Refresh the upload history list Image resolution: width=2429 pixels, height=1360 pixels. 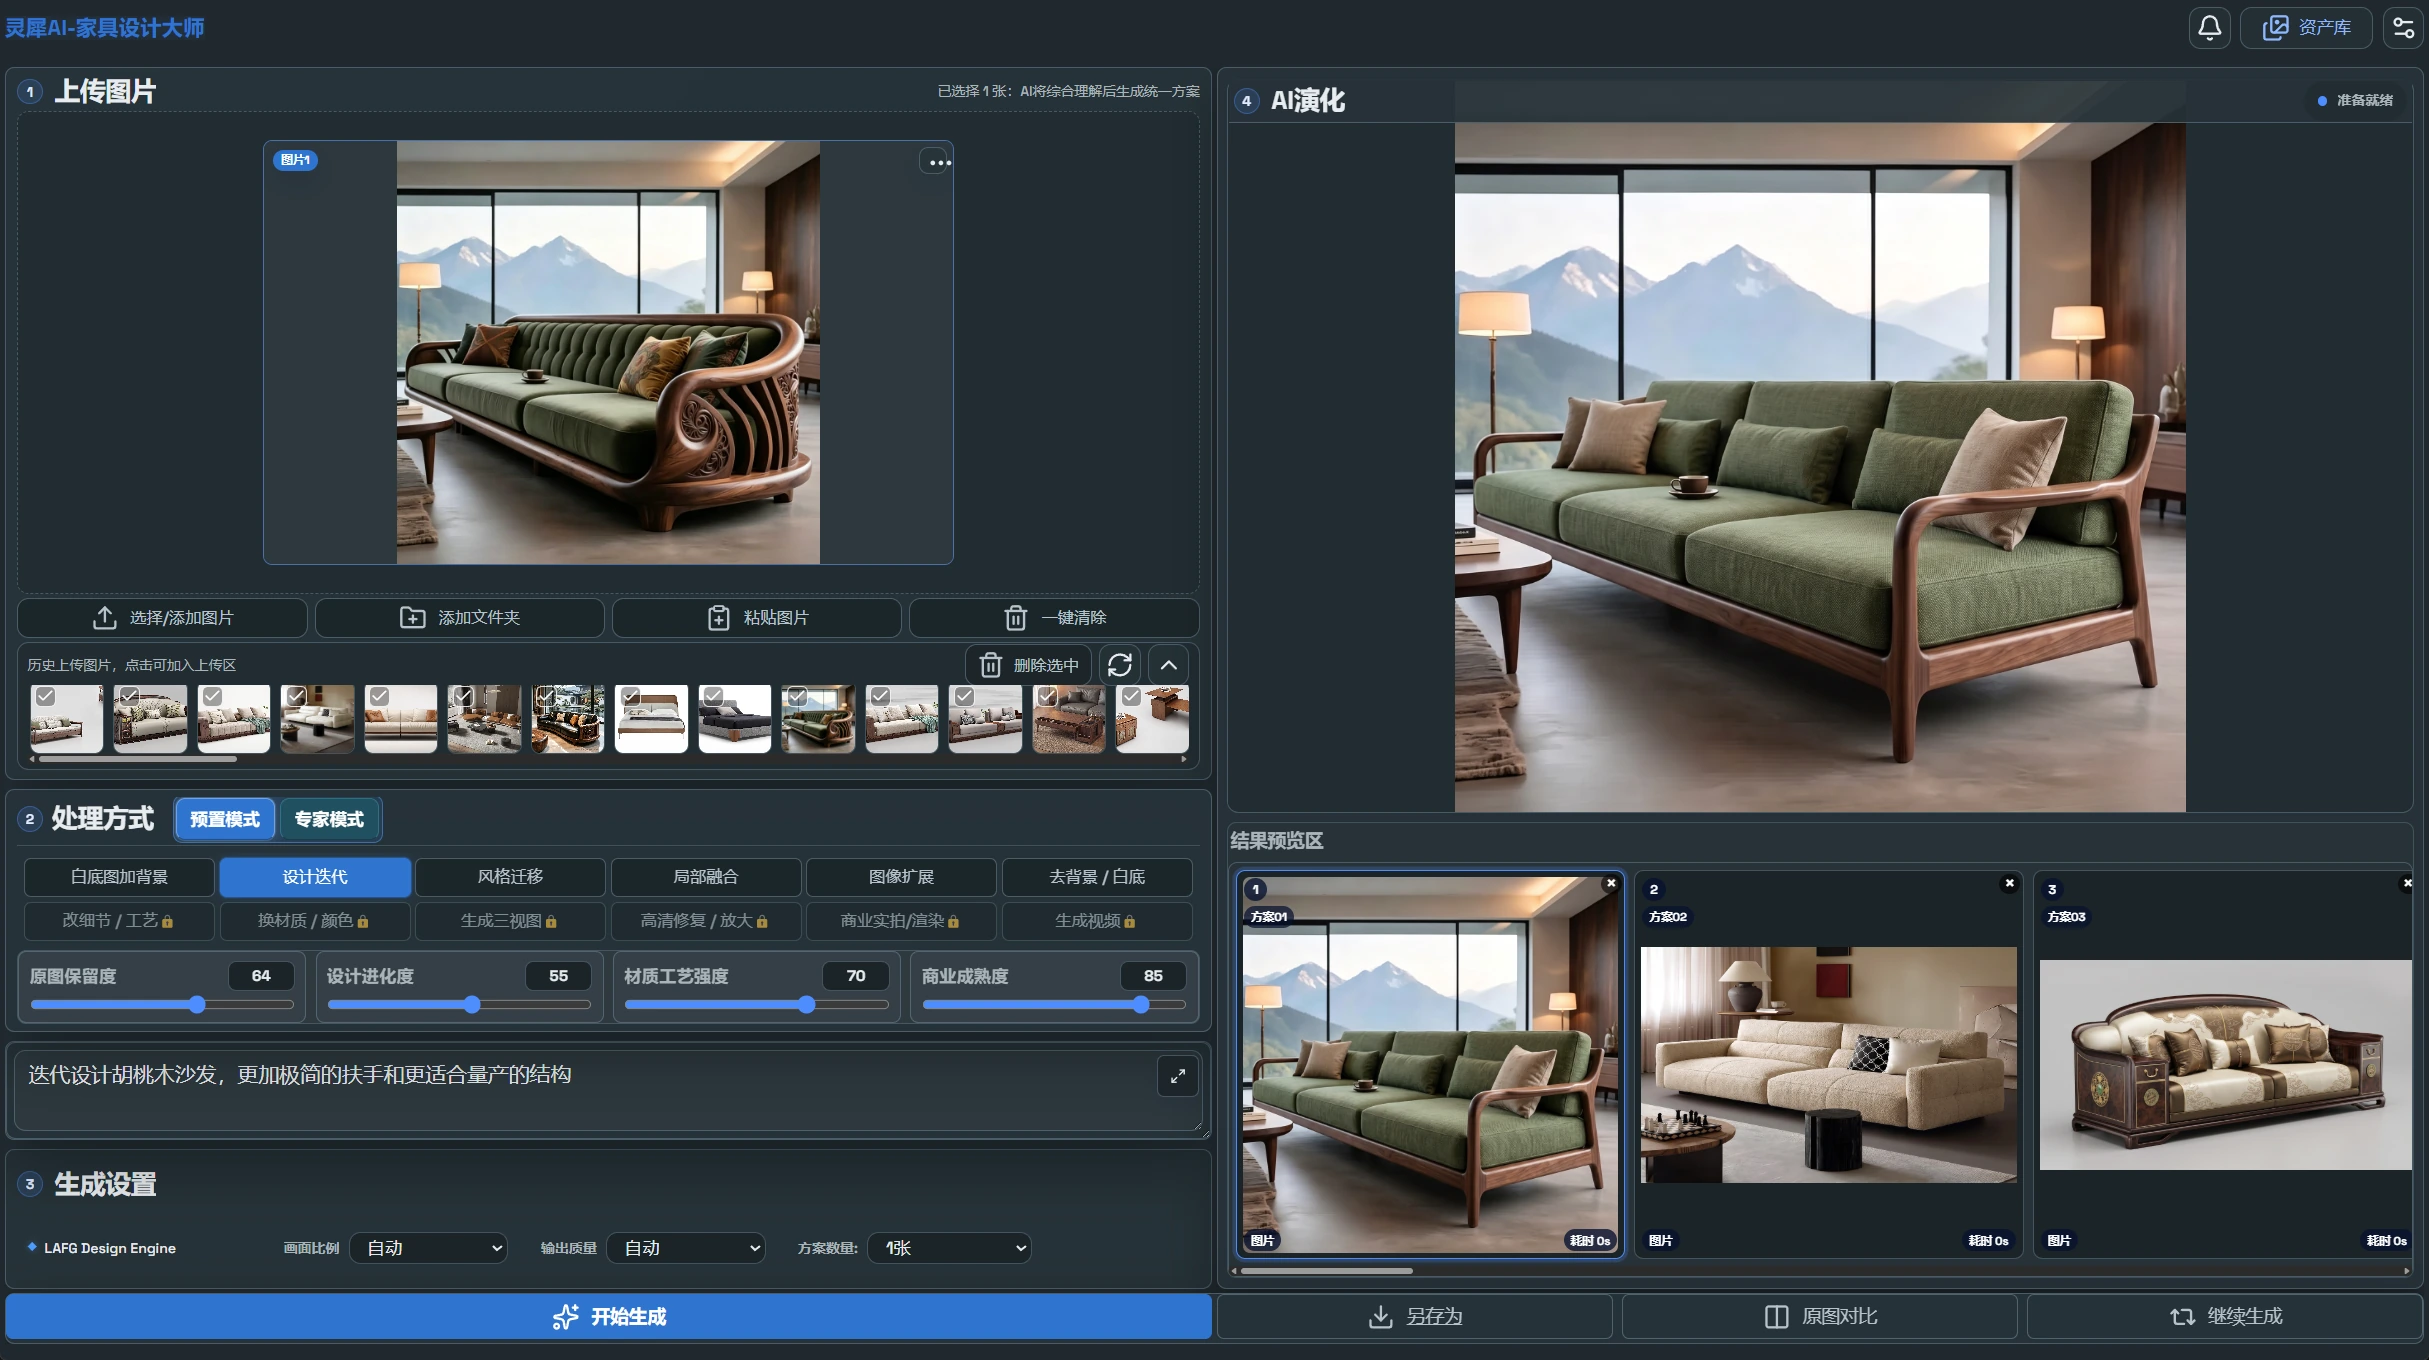[x=1120, y=665]
